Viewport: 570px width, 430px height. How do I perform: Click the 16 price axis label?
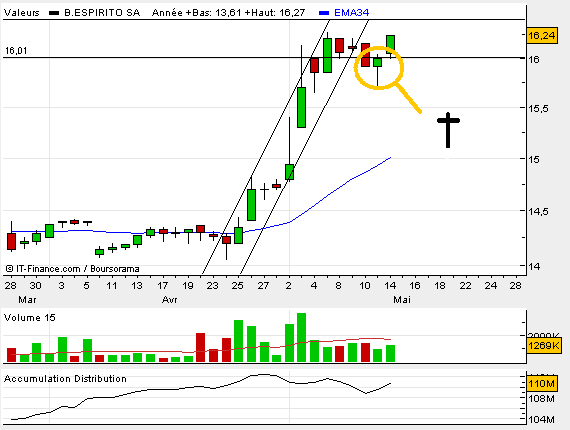(534, 59)
